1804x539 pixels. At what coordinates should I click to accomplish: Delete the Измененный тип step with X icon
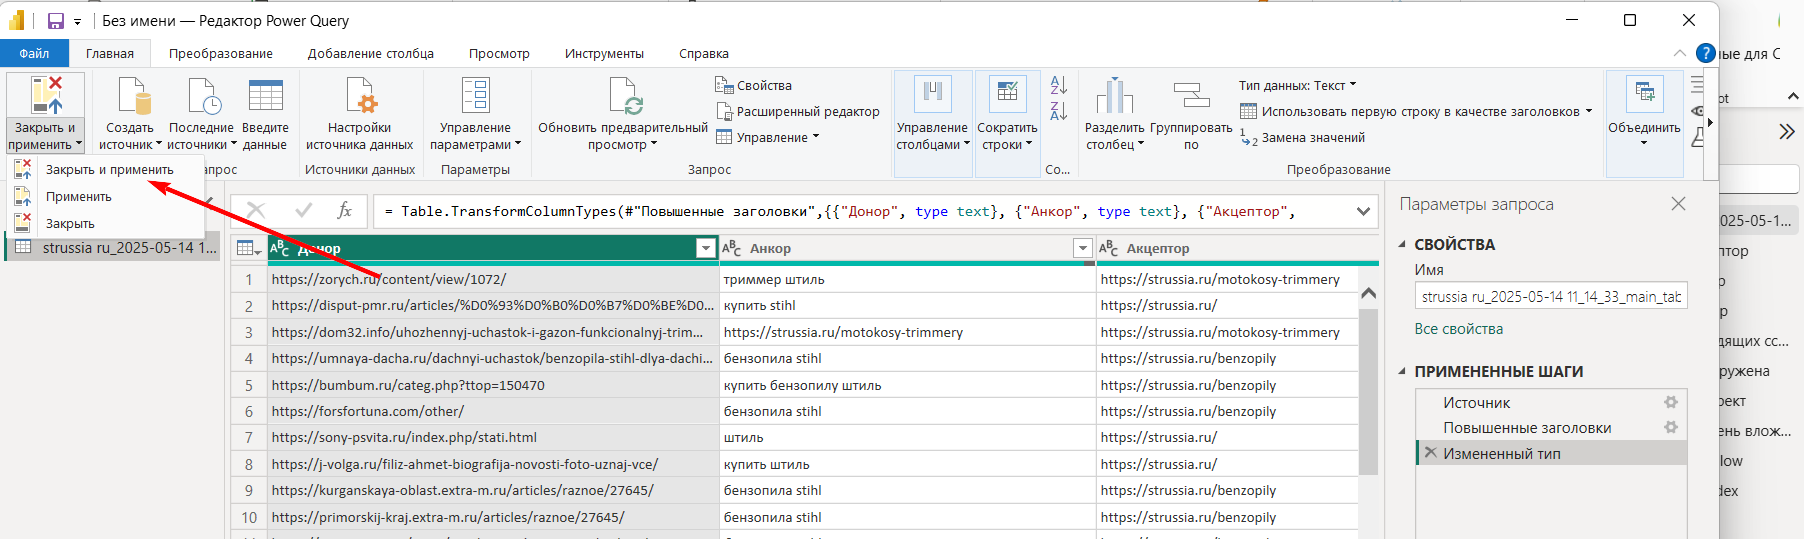[1430, 453]
